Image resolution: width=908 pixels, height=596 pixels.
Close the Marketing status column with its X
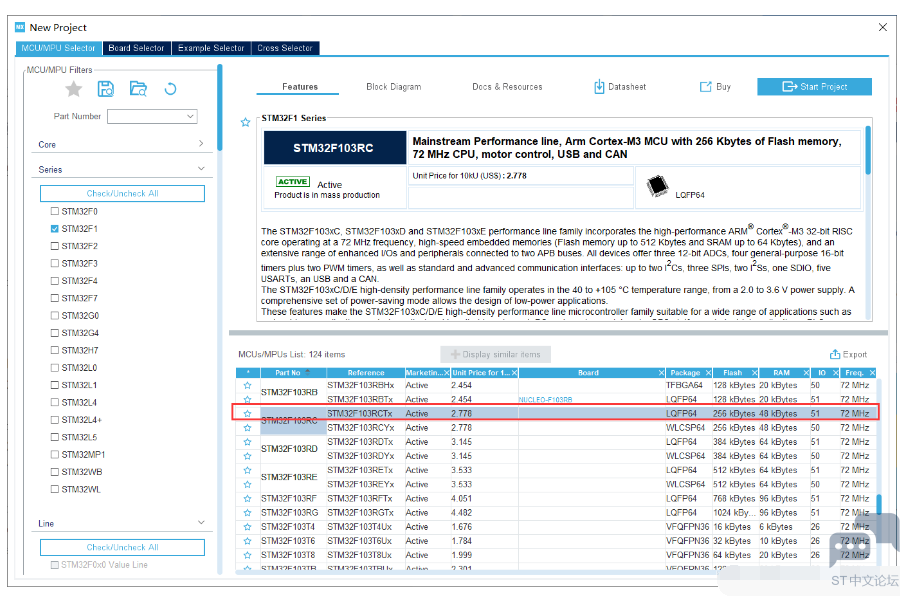click(x=447, y=372)
